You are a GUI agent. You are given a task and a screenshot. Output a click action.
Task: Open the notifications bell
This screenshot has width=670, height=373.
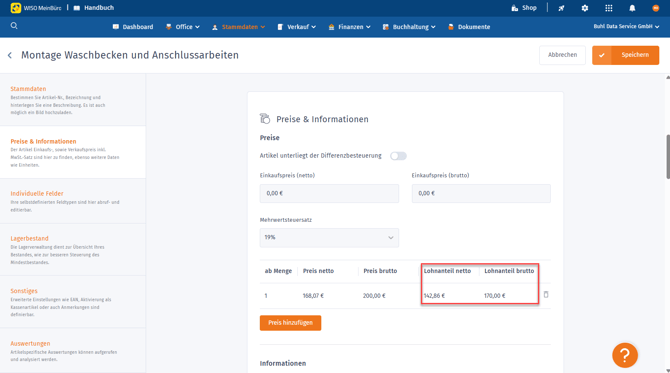click(632, 8)
